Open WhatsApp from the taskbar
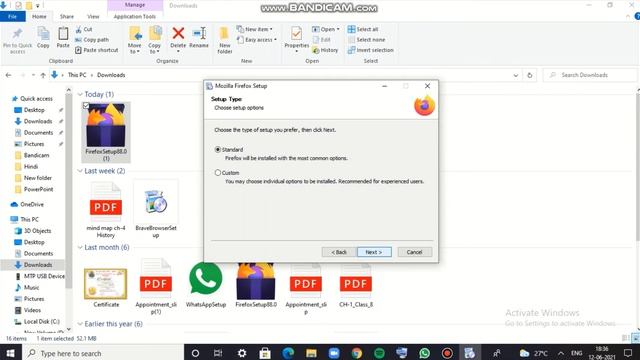The image size is (640, 360). click(424, 353)
